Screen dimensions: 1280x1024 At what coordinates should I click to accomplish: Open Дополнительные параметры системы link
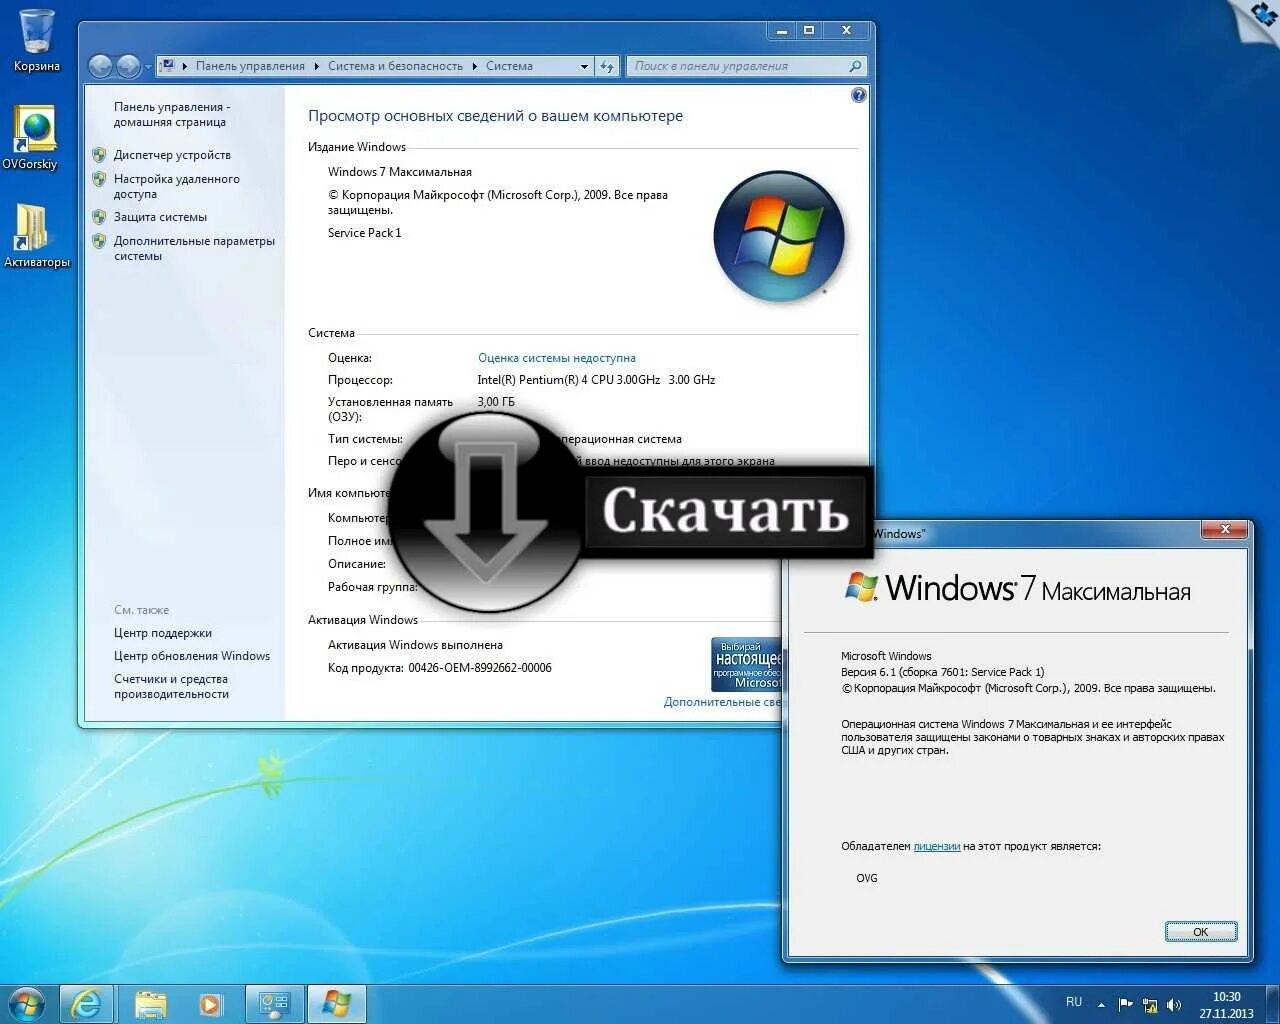[x=194, y=248]
